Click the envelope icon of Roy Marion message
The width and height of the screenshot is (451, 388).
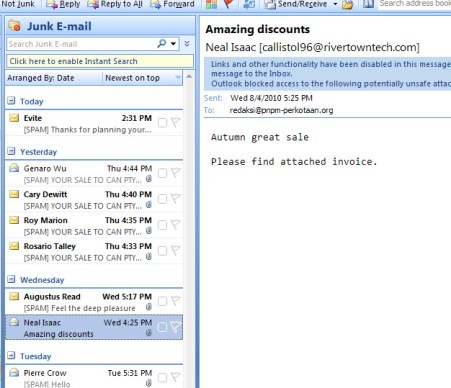tap(14, 220)
